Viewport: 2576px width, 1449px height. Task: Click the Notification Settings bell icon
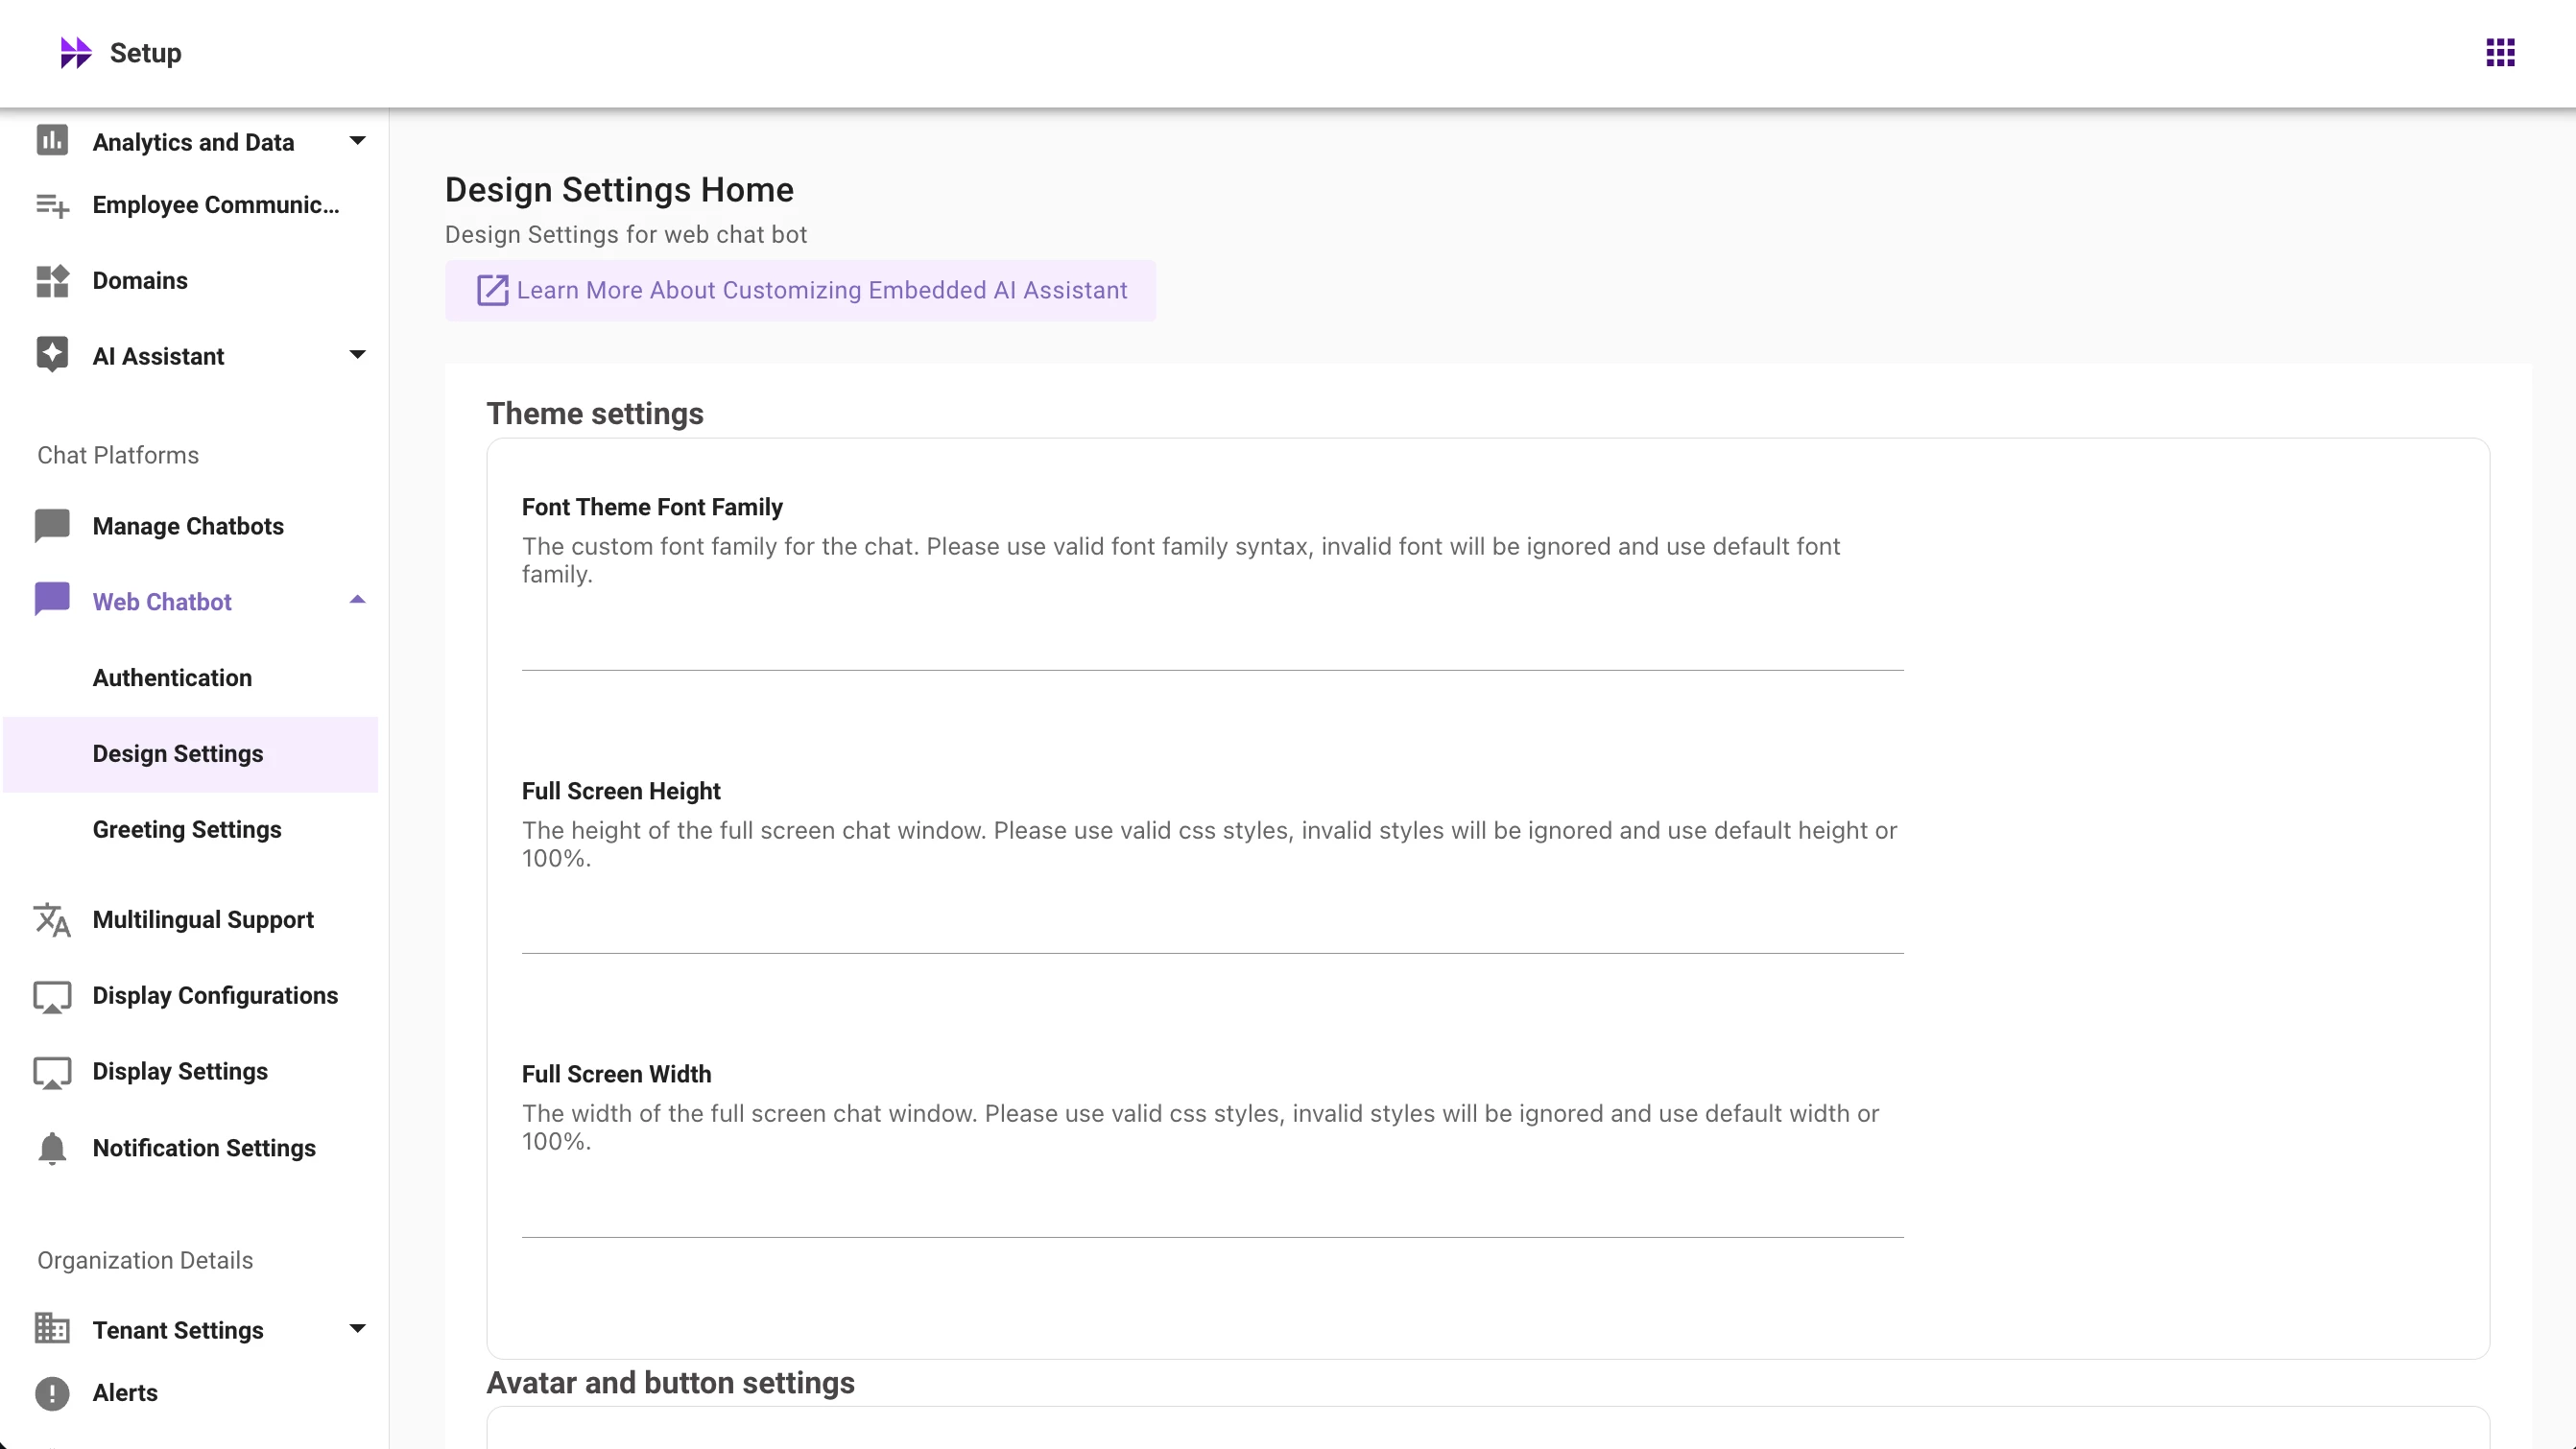click(52, 1148)
